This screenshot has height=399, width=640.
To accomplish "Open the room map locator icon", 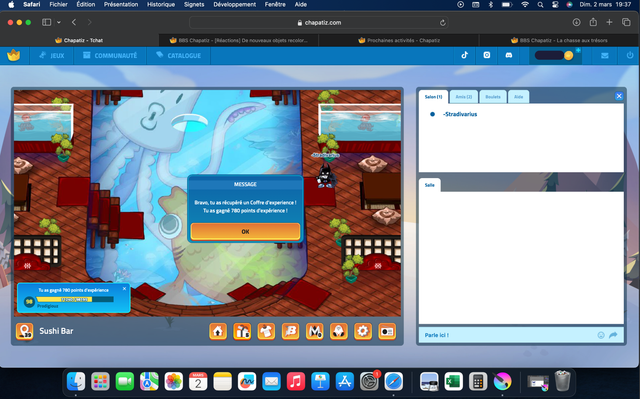I will 24,331.
